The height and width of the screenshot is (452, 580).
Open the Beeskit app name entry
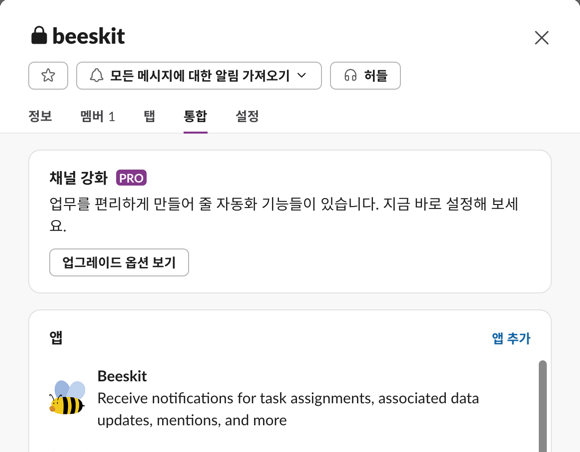[x=122, y=376]
